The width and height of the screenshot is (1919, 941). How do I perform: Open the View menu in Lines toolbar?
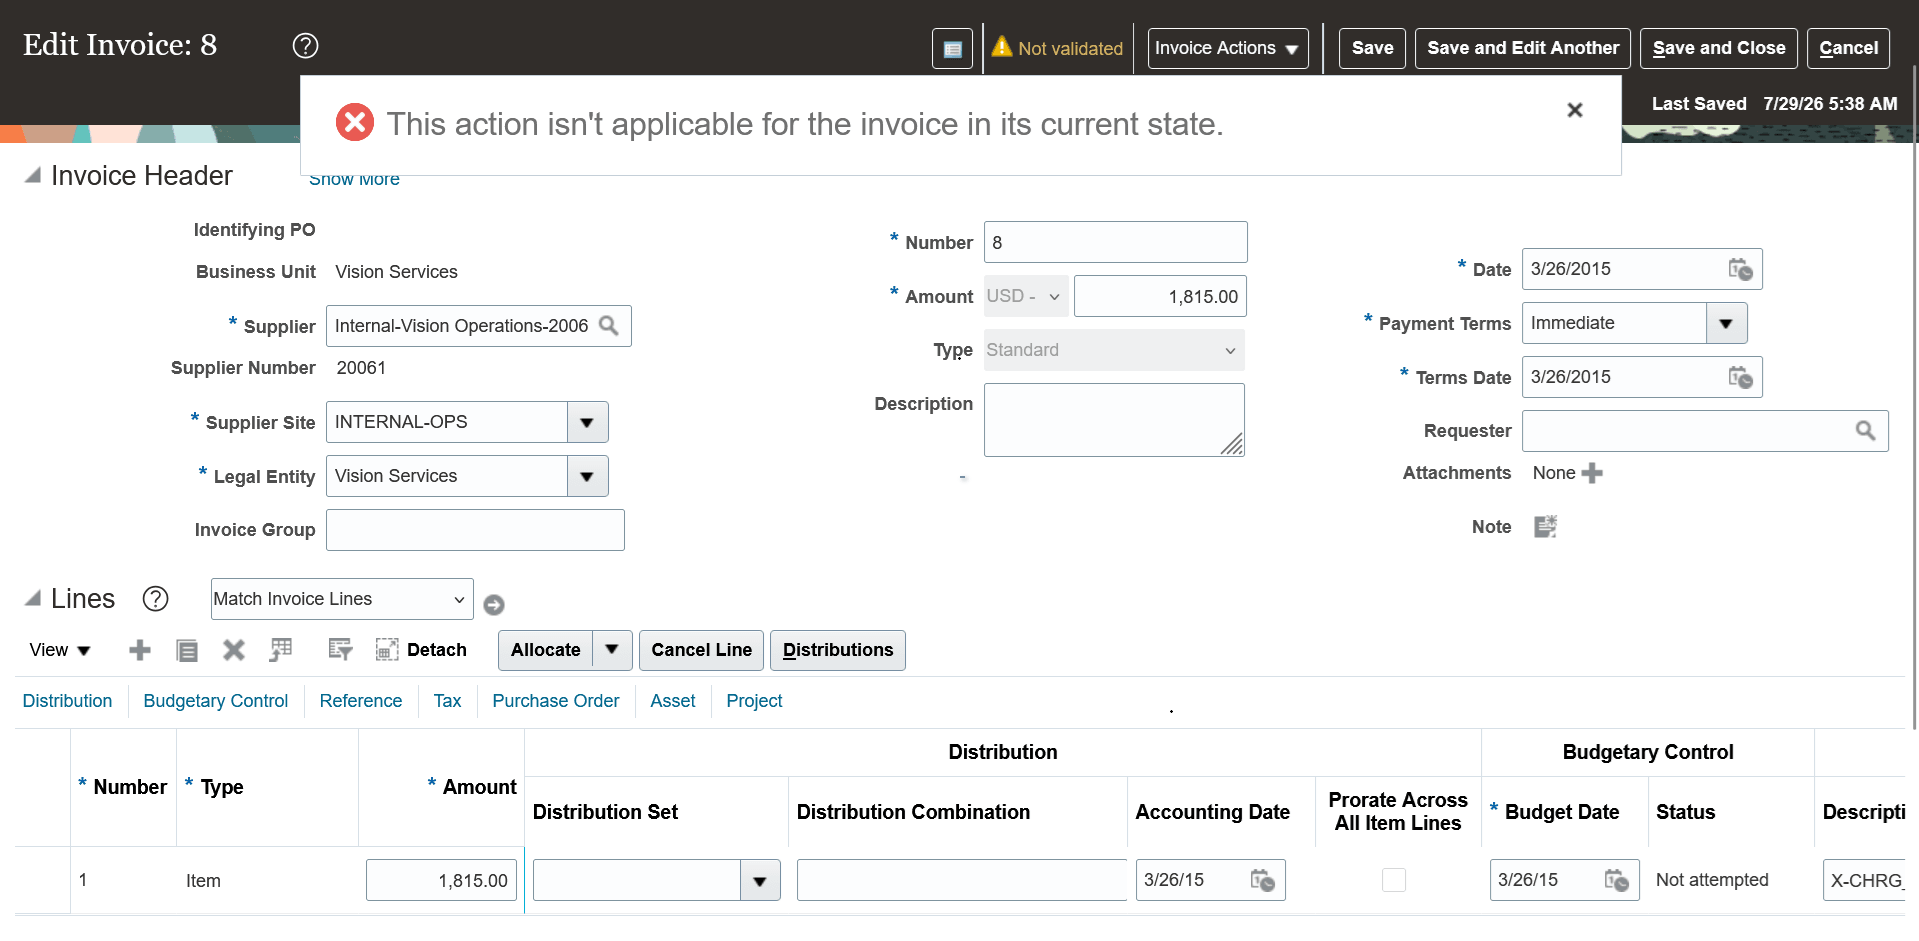(60, 650)
